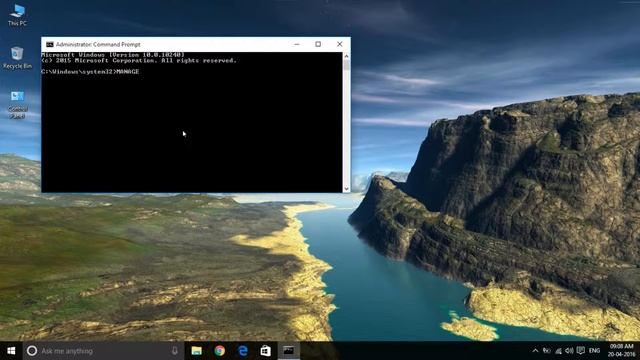Image resolution: width=640 pixels, height=360 pixels.
Task: Click the battery tray icon
Action: coord(547,351)
